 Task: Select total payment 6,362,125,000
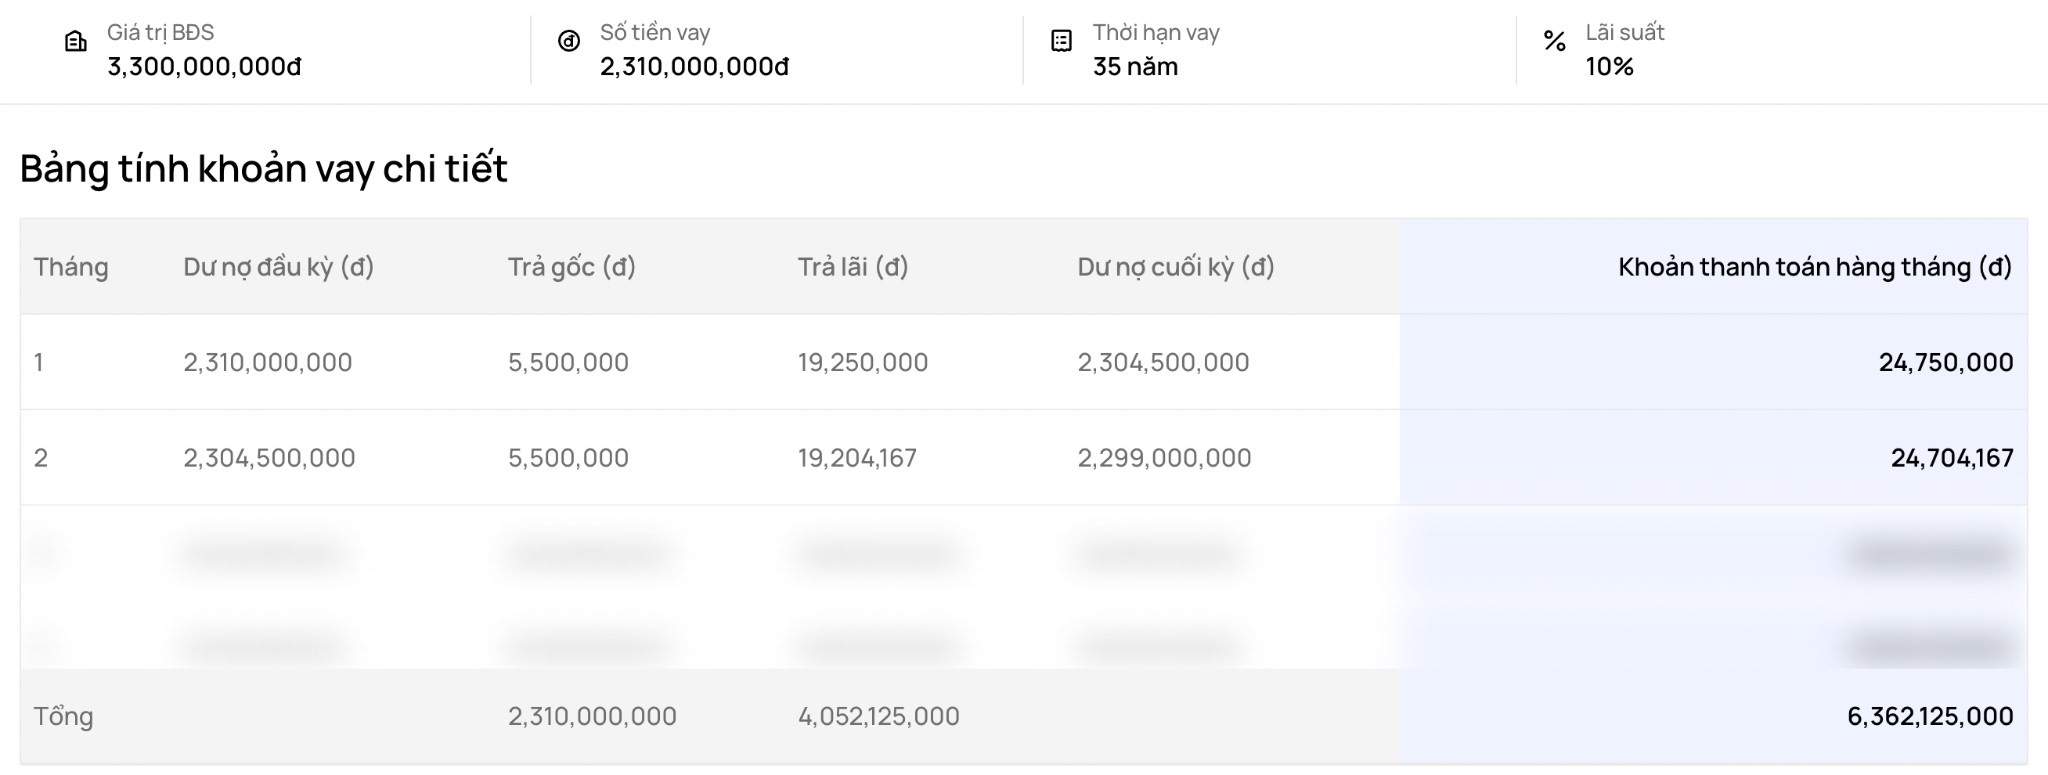[1930, 716]
